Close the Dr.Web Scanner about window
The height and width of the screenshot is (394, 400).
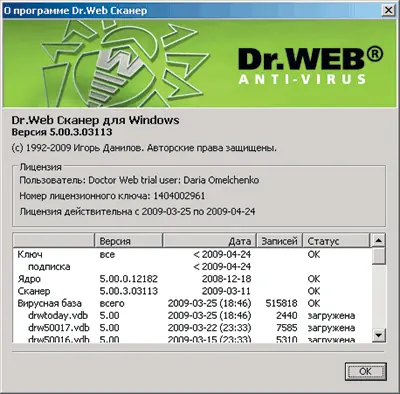coord(388,10)
